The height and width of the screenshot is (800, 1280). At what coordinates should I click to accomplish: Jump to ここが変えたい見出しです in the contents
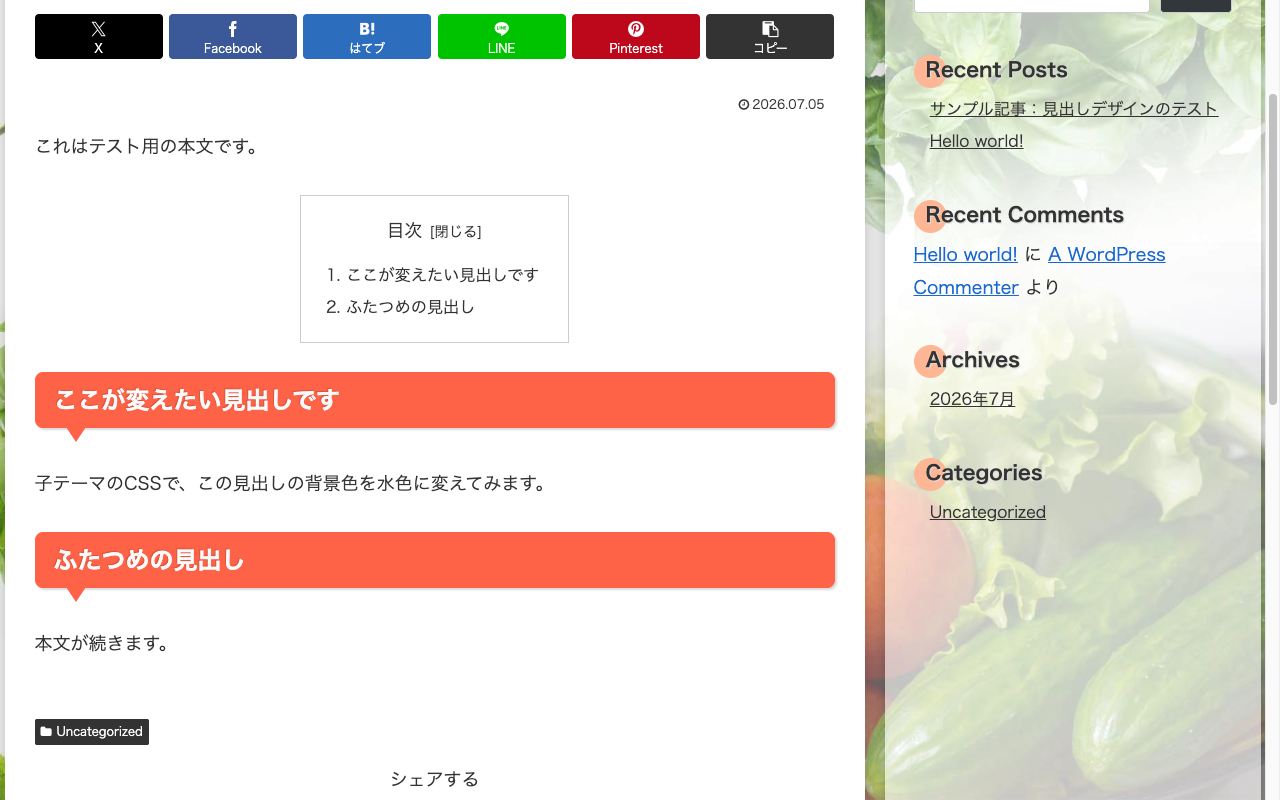[x=443, y=275]
